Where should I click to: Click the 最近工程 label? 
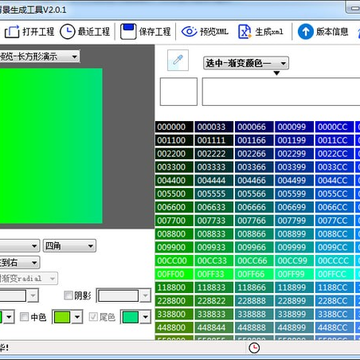[94, 32]
